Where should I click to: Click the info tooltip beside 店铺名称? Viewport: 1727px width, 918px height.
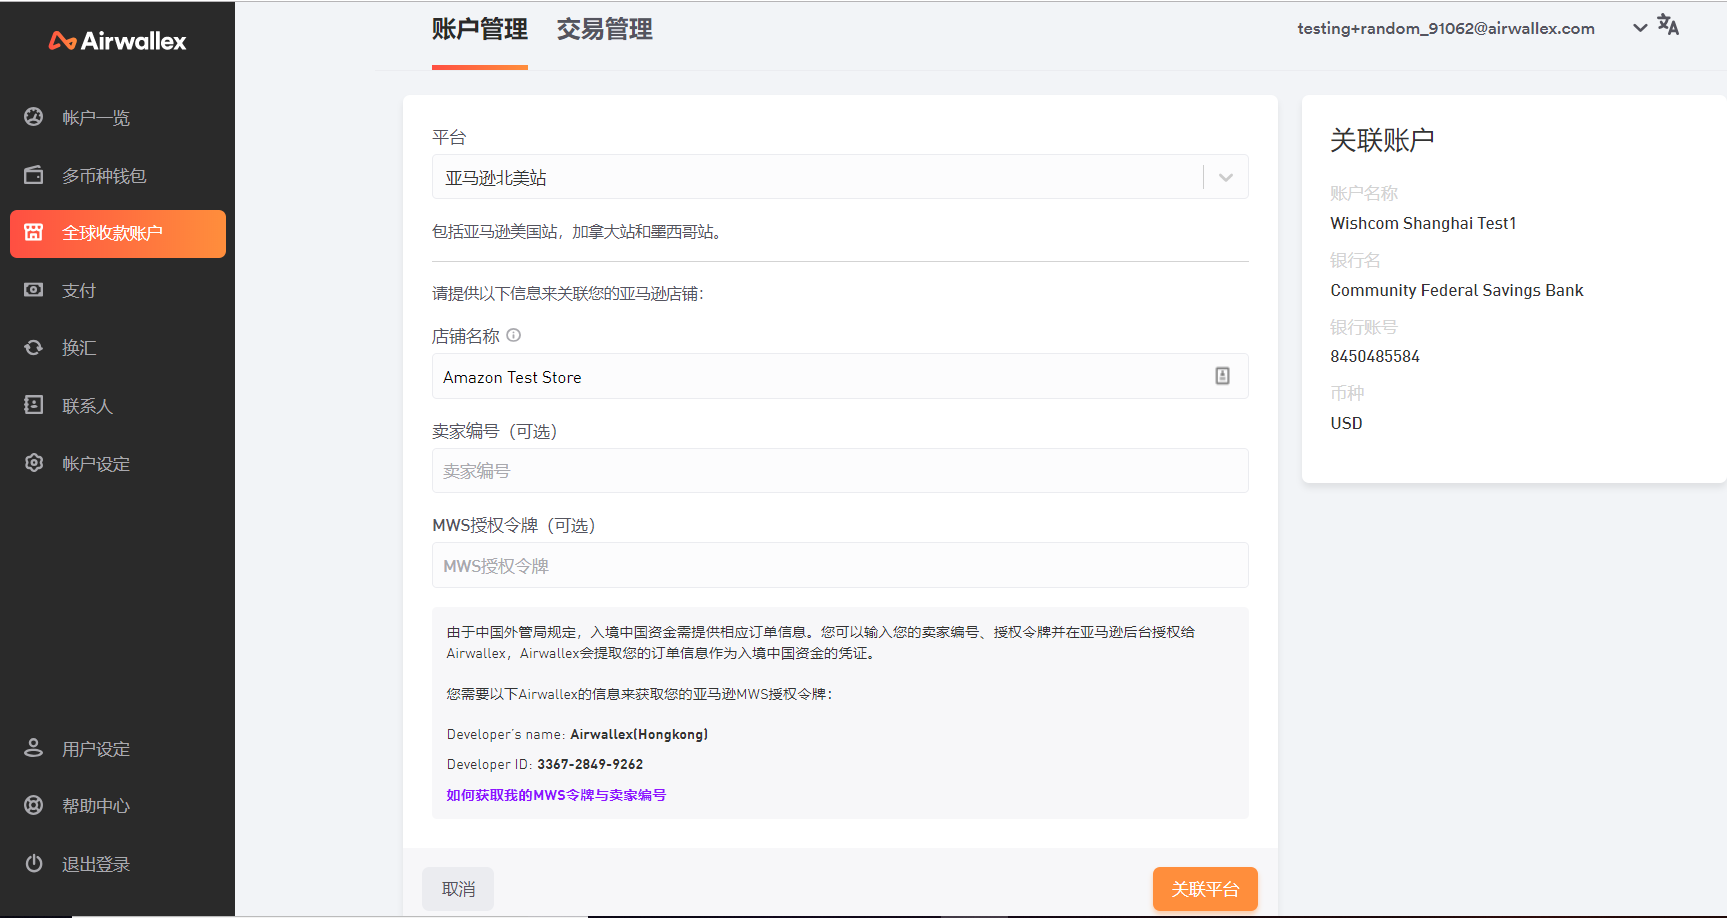(513, 335)
